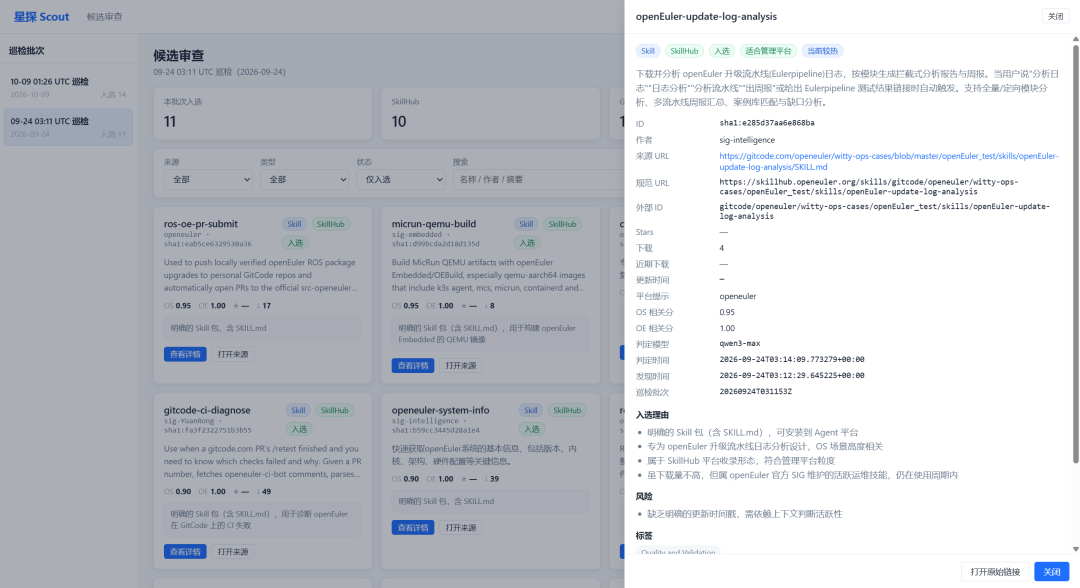The height and width of the screenshot is (588, 1080).
Task: Click the 20260924T031153Z 巡检批次 value
Action: click(x=756, y=392)
